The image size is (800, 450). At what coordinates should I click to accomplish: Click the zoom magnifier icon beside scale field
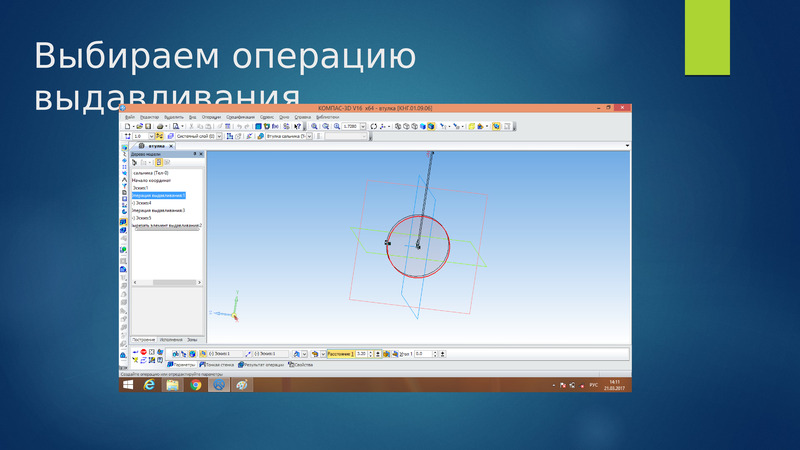point(337,126)
